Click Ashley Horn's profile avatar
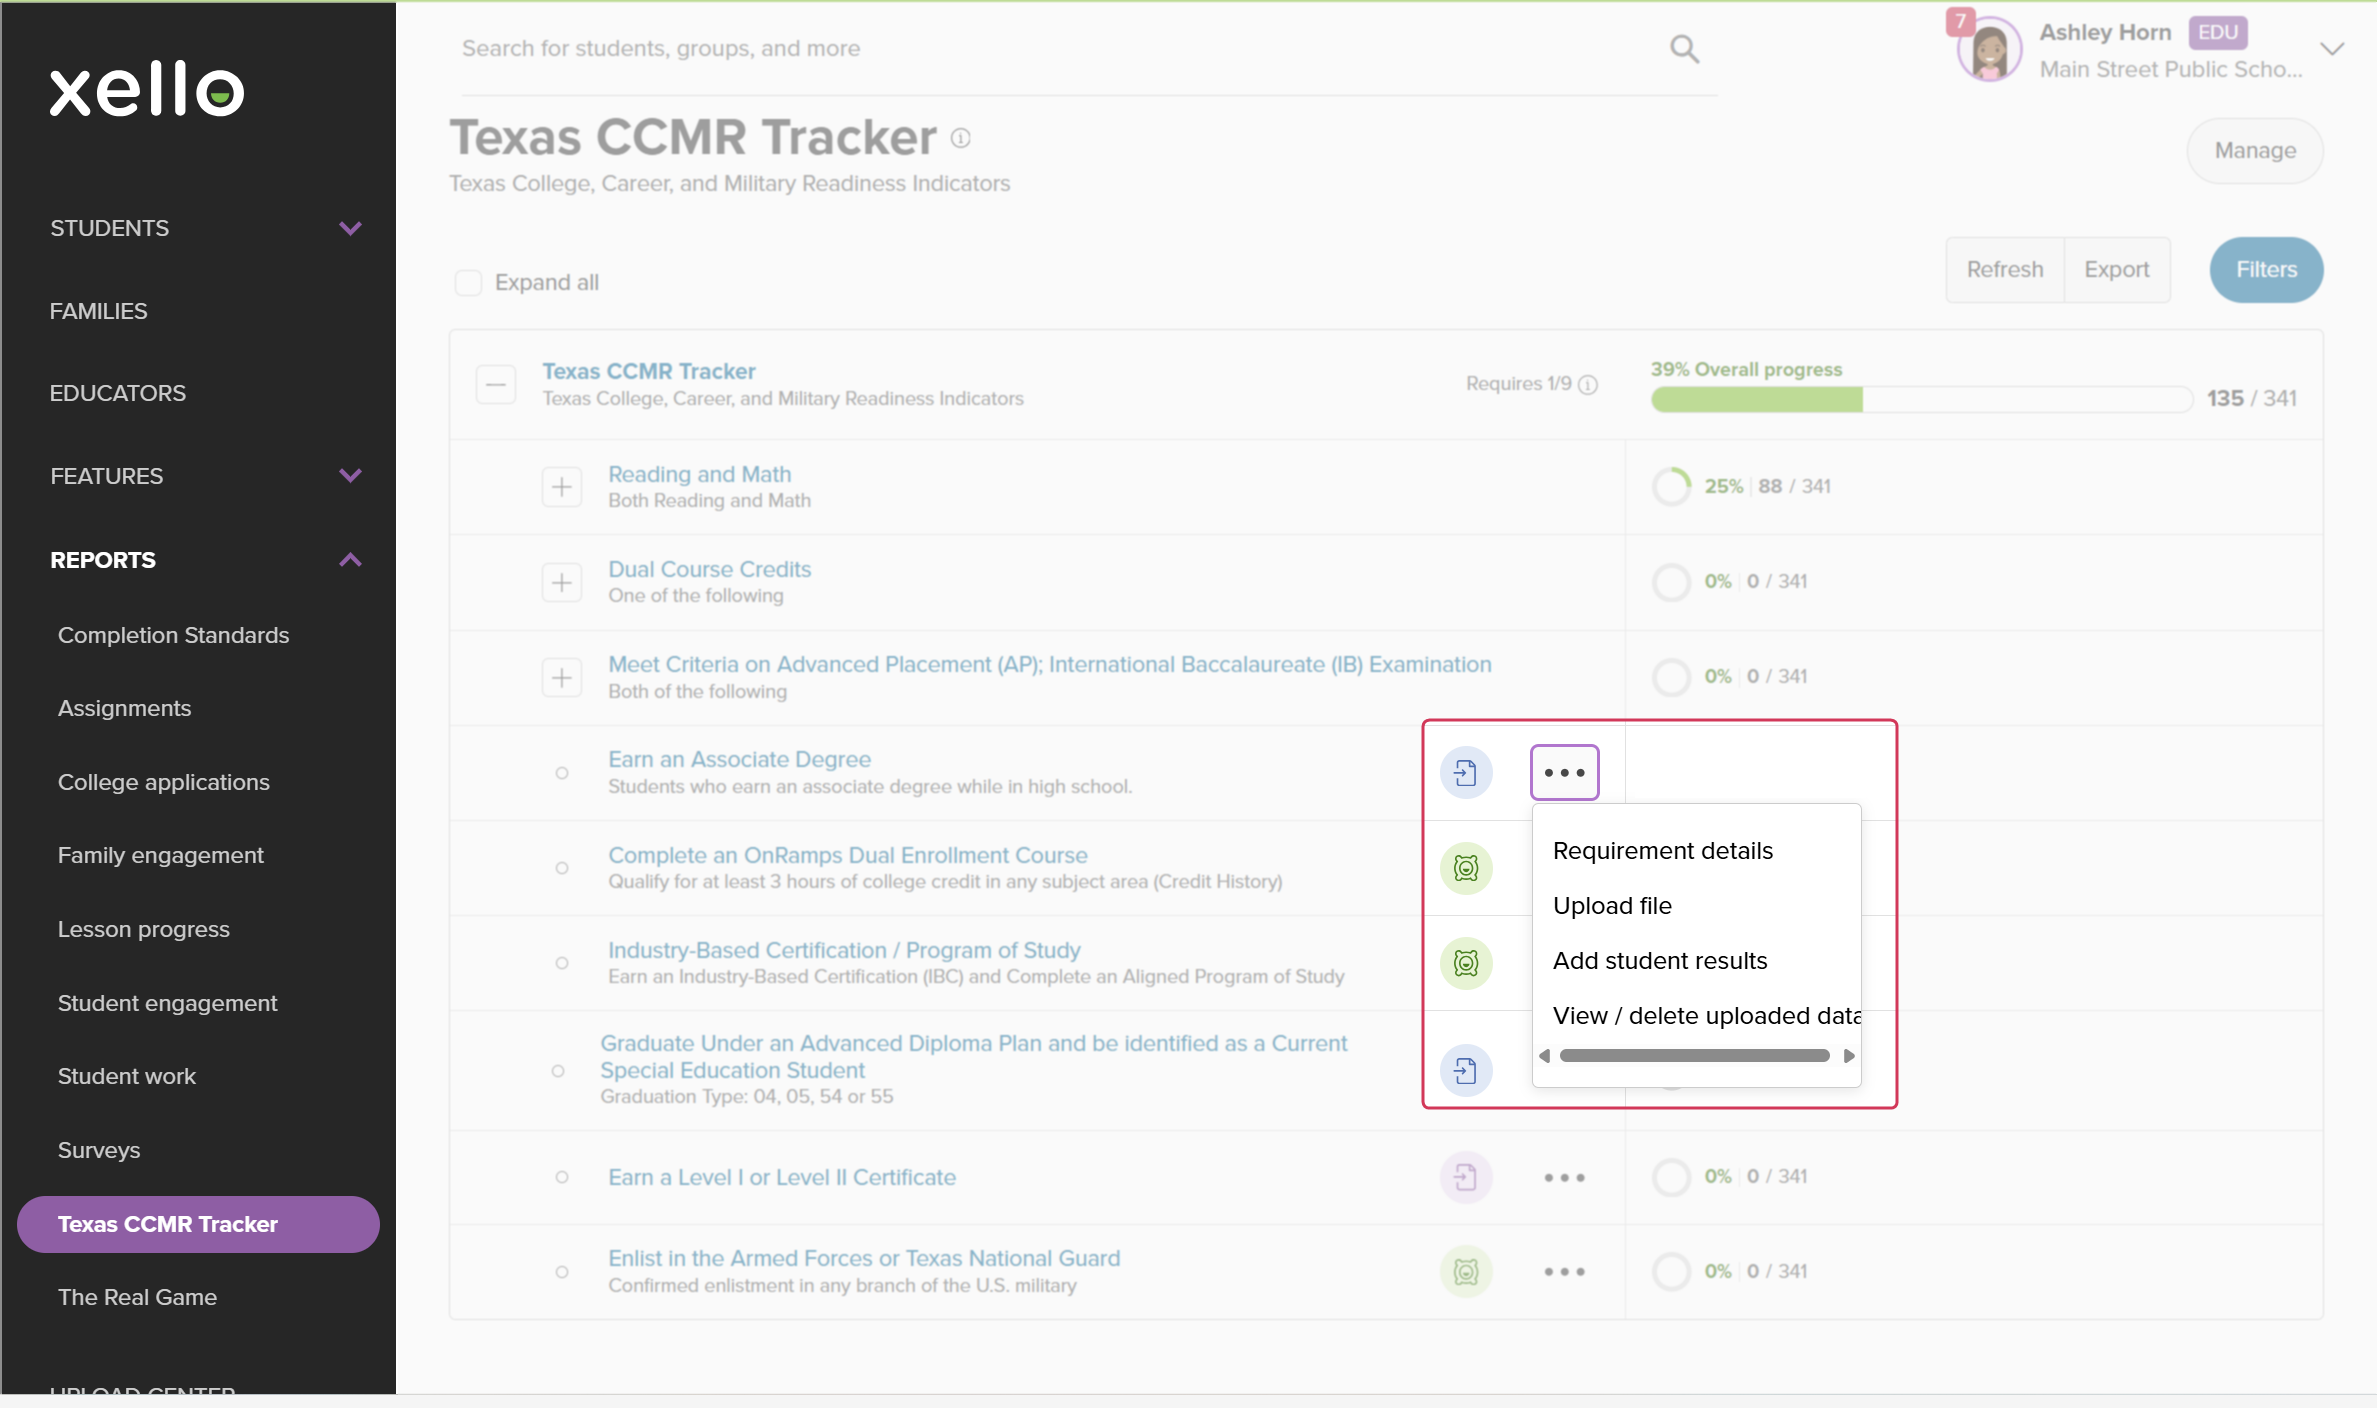Screen dimensions: 2377x1408 [x=1989, y=50]
